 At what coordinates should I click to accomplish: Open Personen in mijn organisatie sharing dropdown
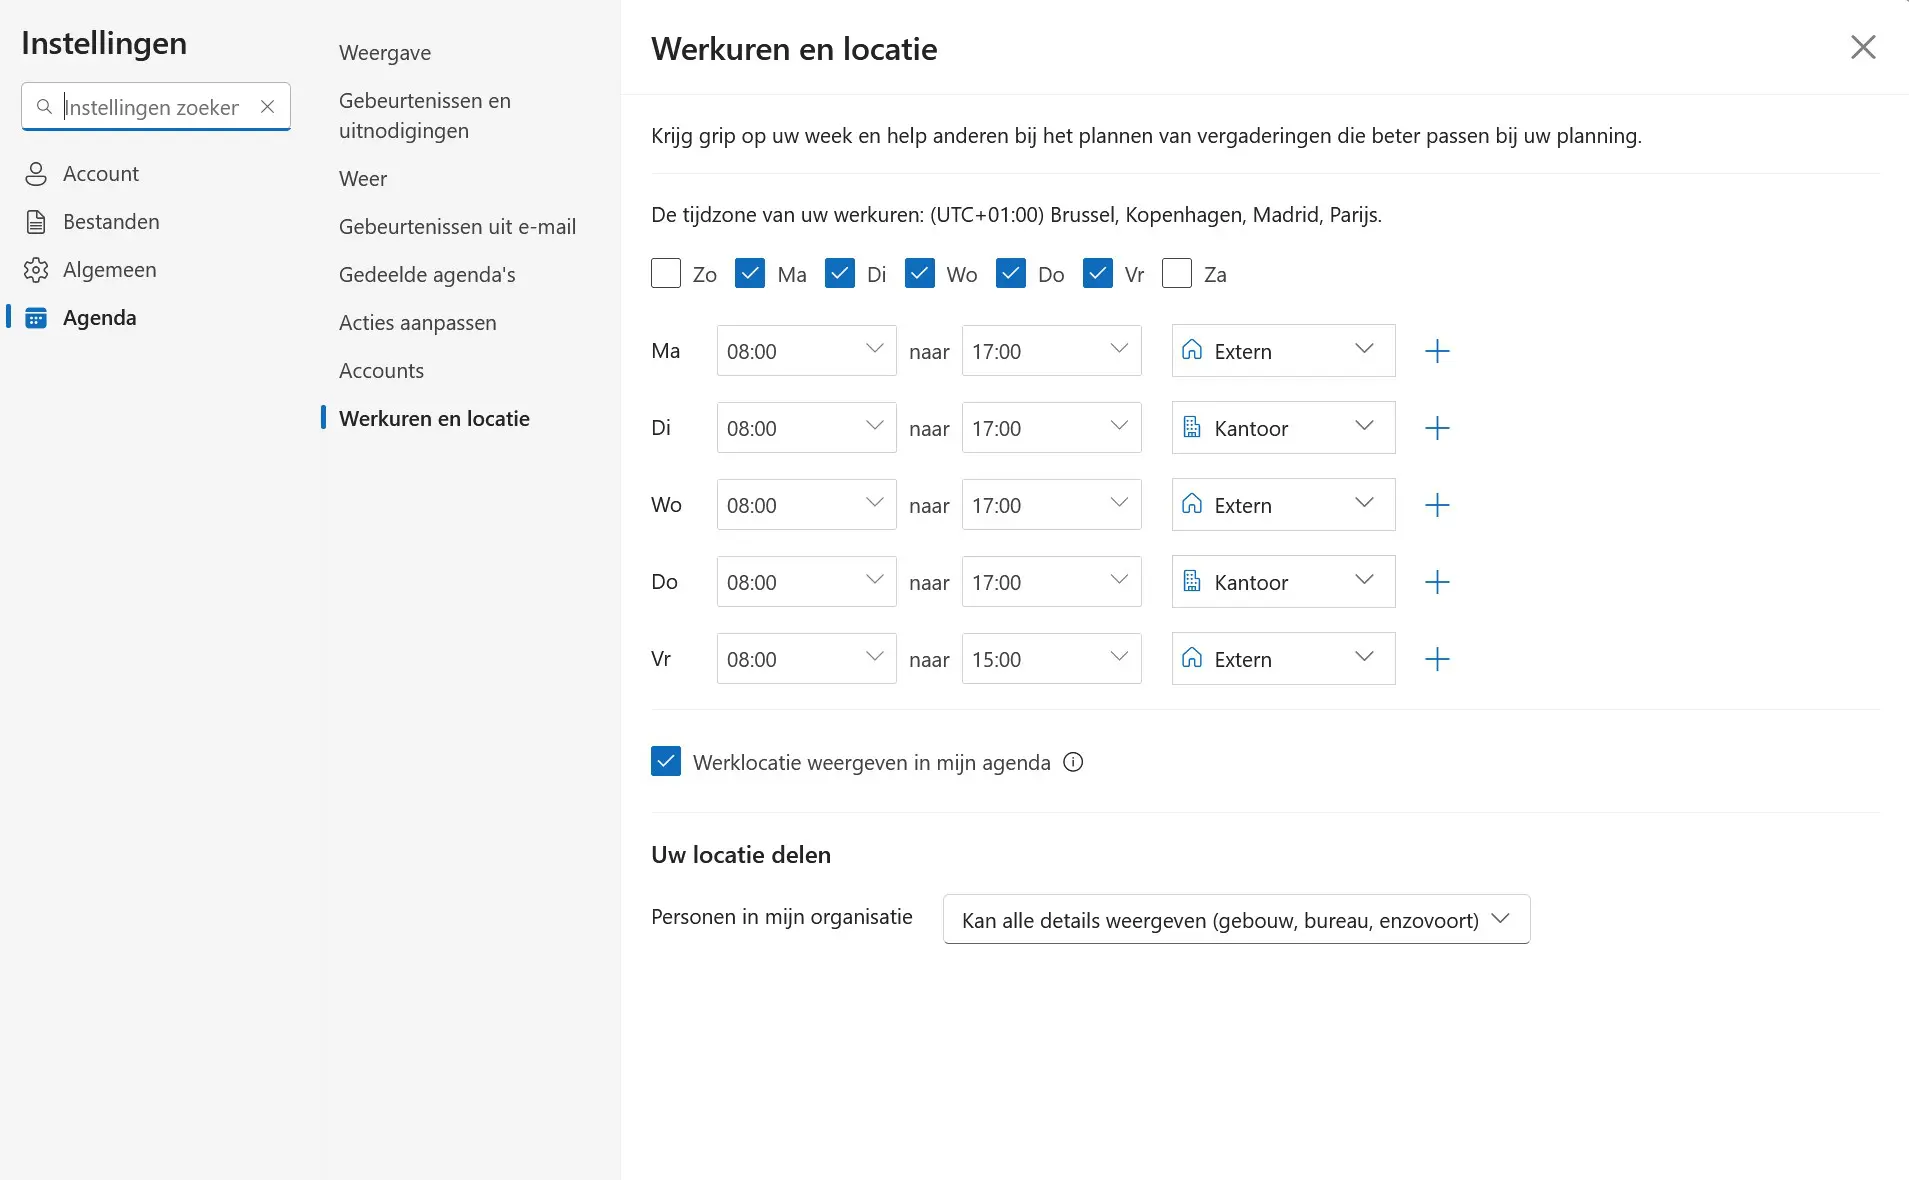tap(1236, 919)
